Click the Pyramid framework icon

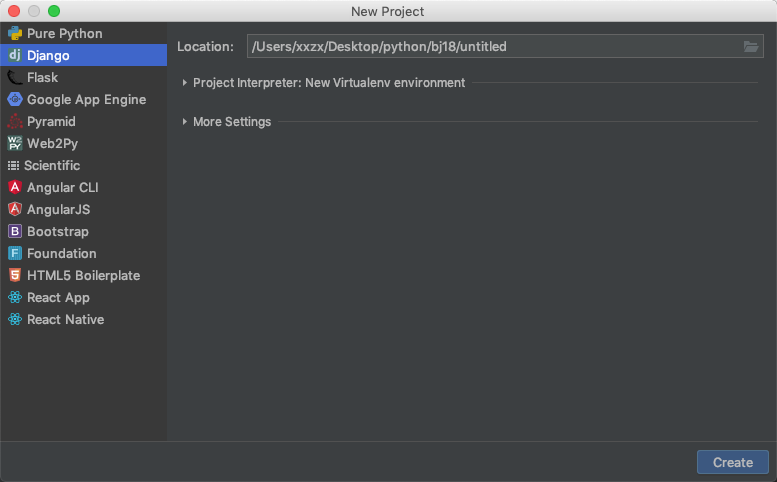coord(15,122)
